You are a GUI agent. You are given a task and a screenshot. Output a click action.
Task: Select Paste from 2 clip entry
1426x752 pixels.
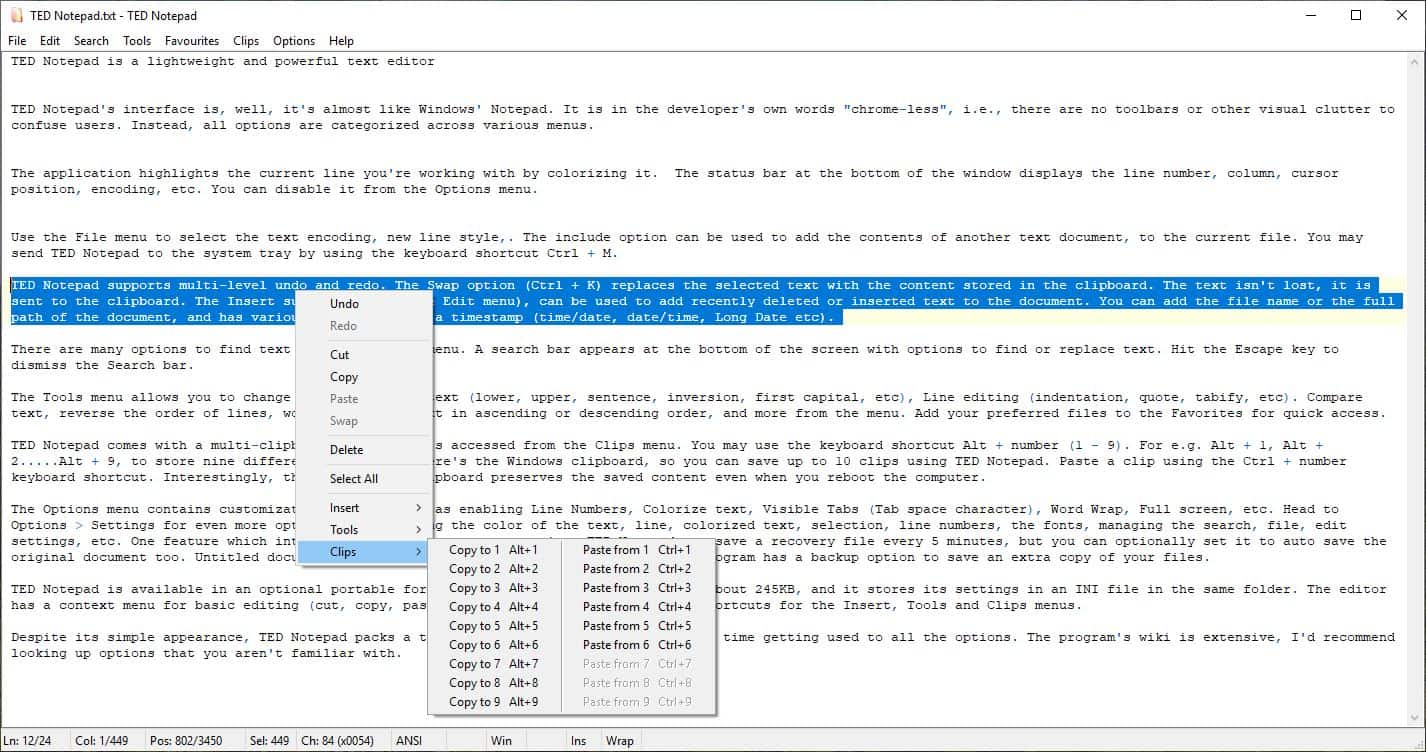coord(638,569)
